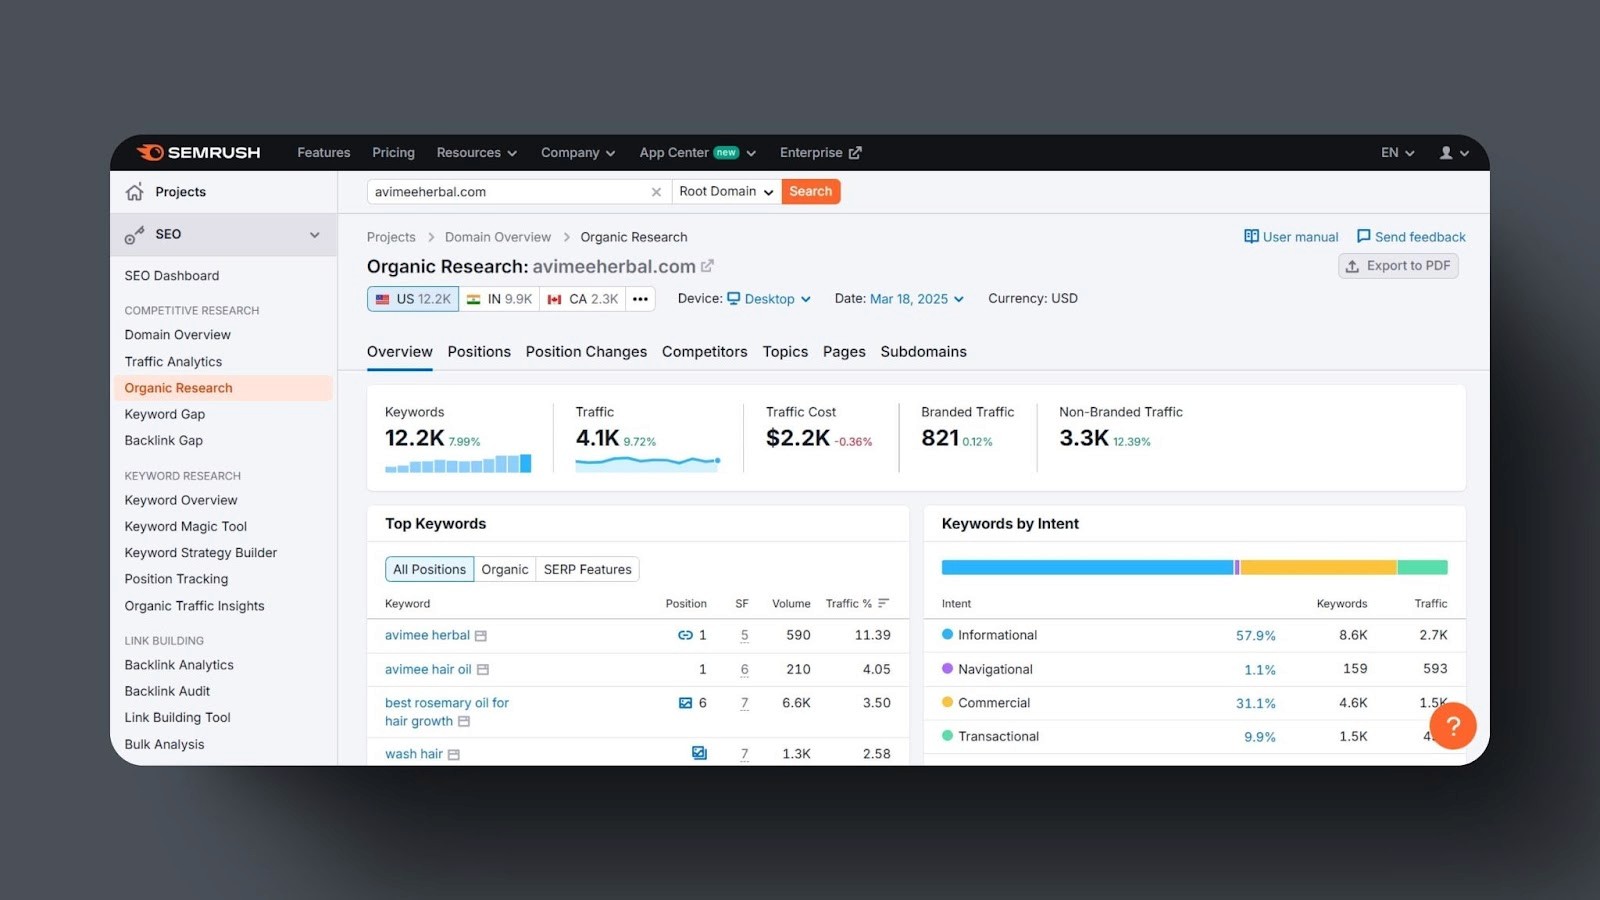Click the blue Informational segment of intent bar

(1088, 568)
